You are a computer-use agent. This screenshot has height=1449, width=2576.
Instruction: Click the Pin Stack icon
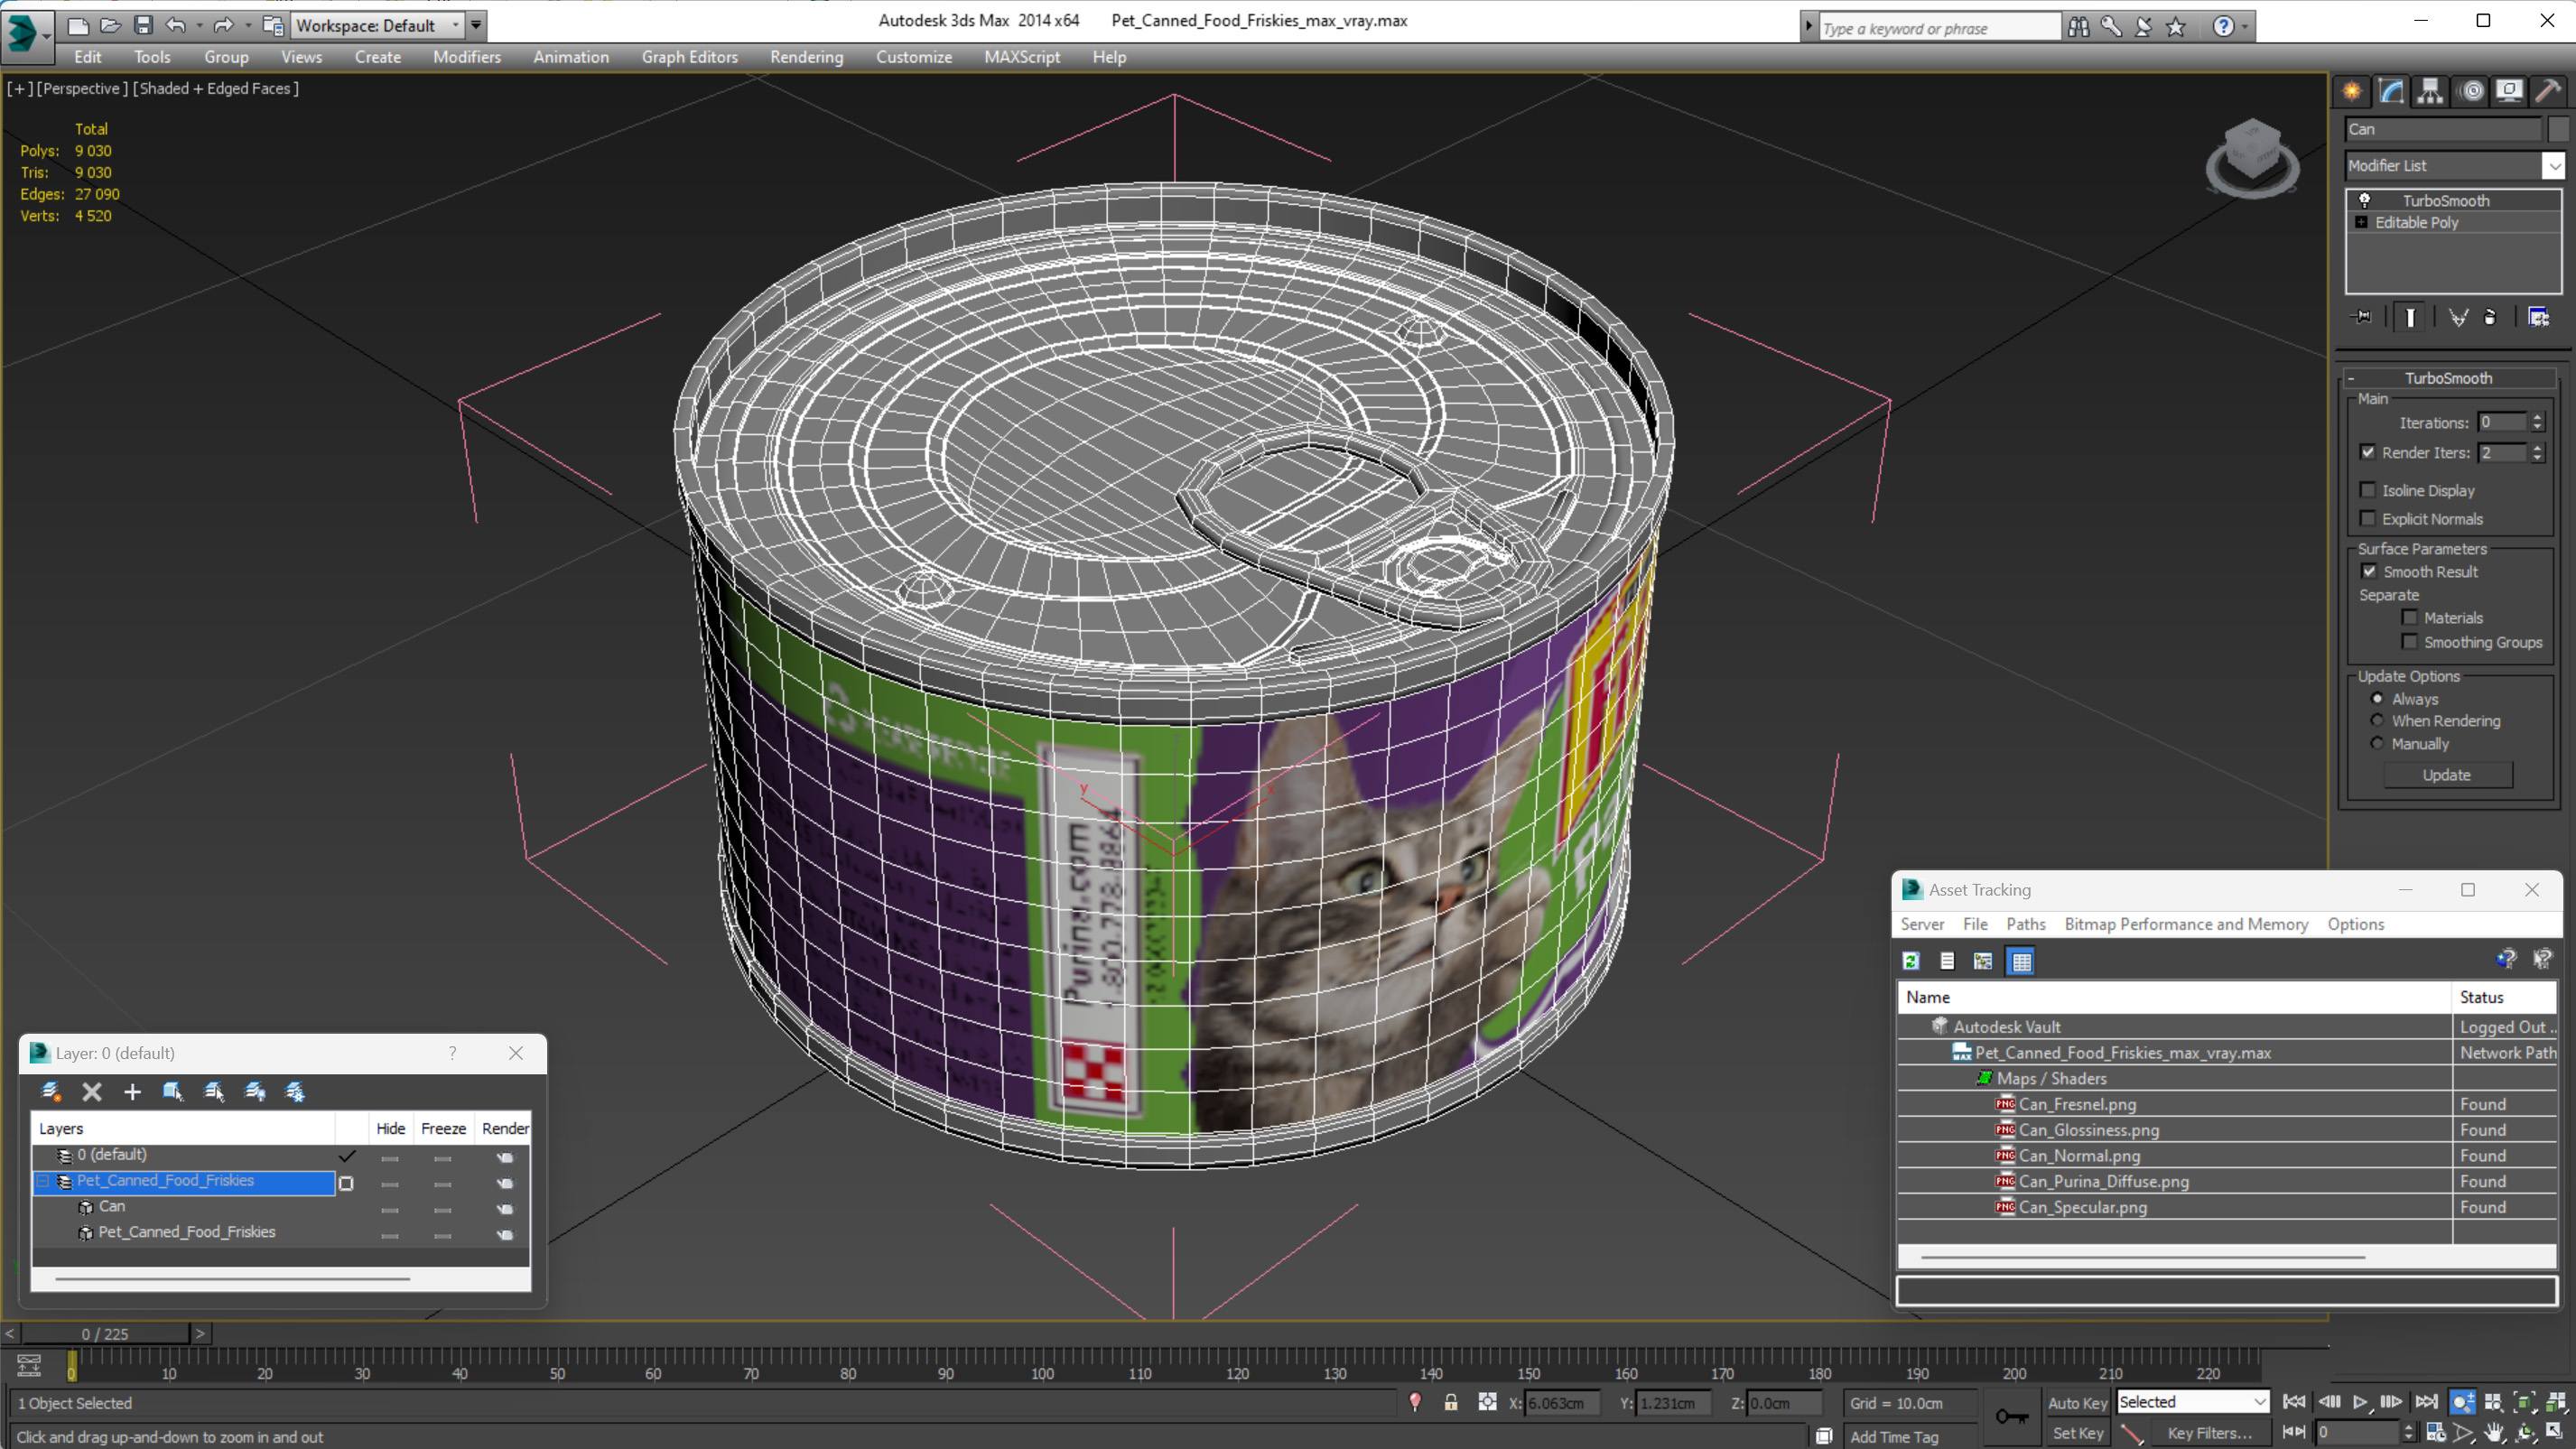tap(2362, 317)
